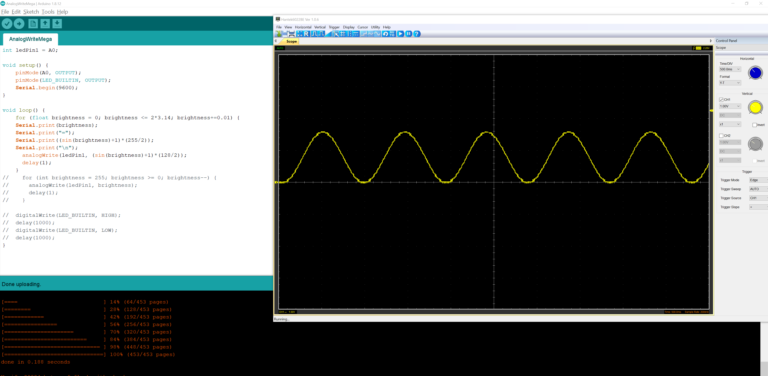Click the R reference toolbar icon

(306, 34)
